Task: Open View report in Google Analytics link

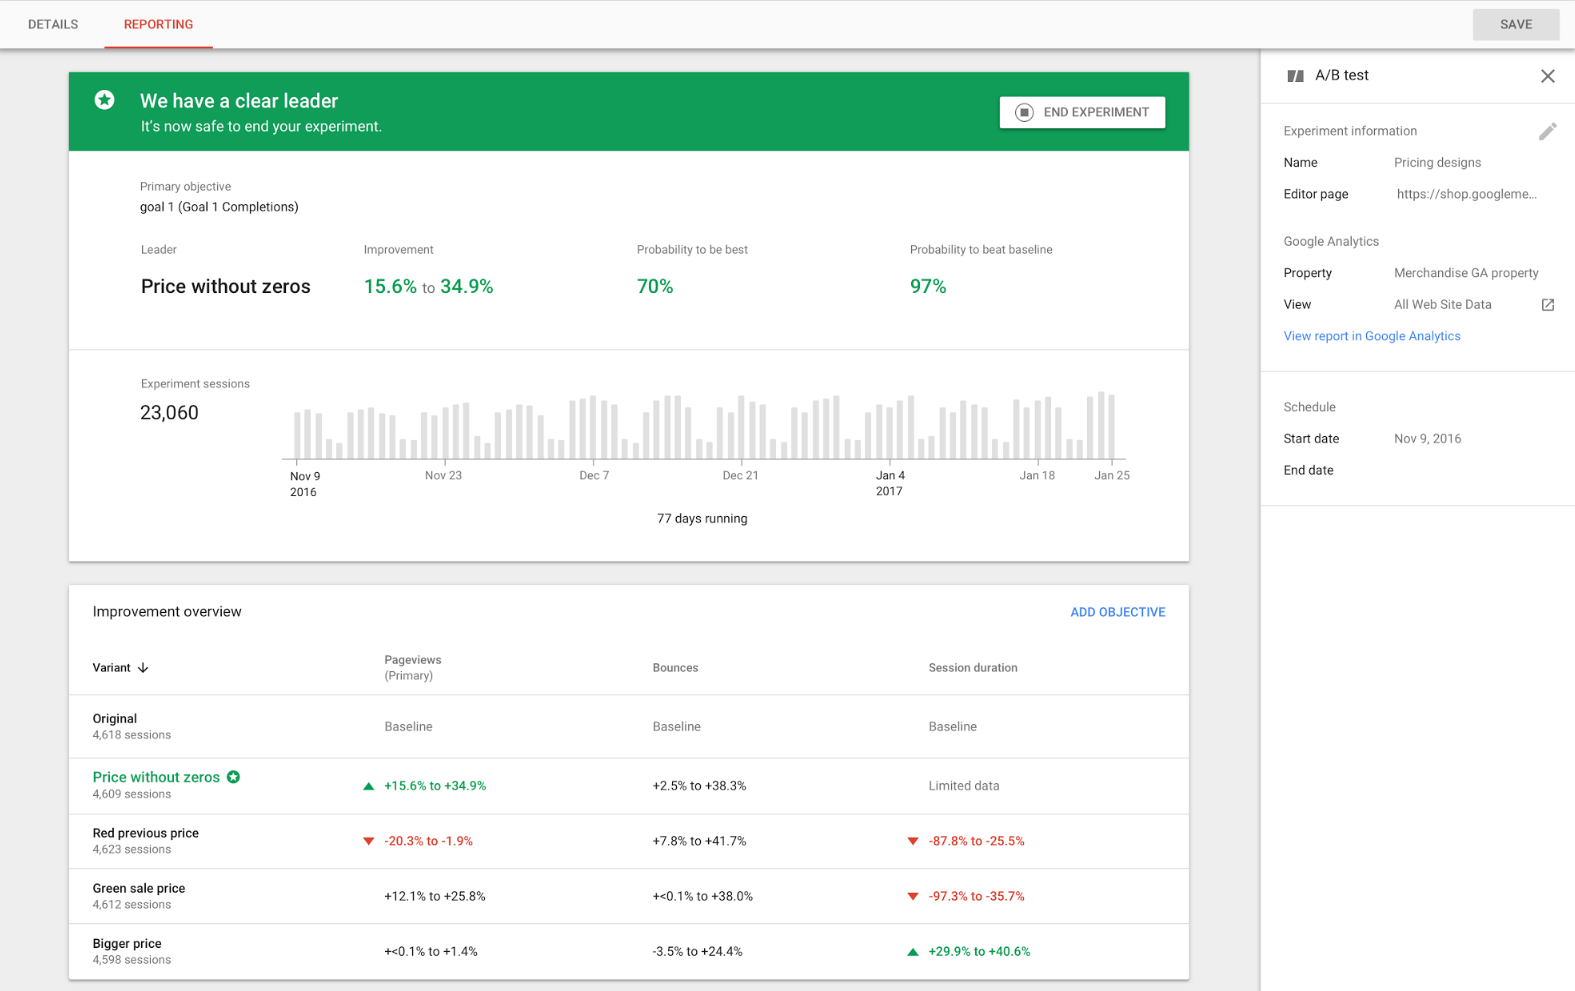Action: 1371,336
